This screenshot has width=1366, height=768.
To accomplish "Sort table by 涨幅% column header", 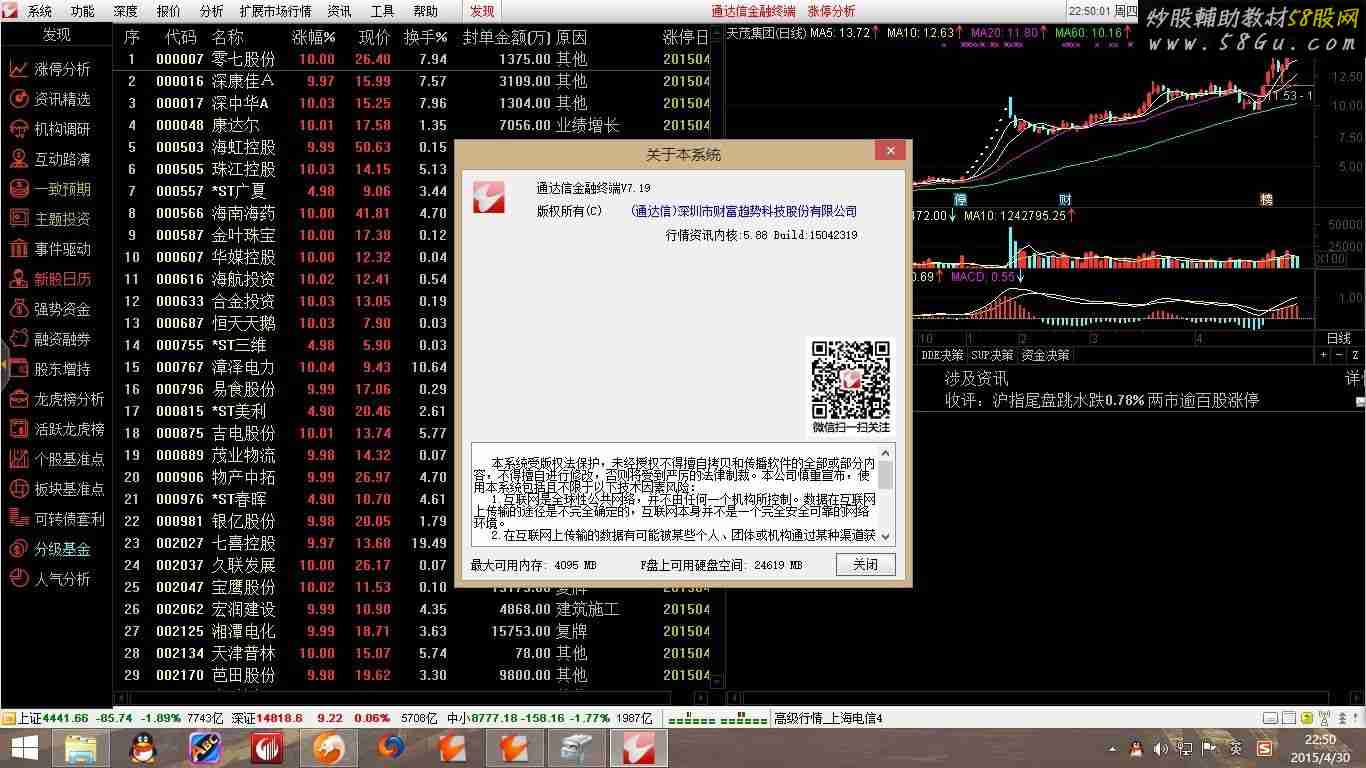I will (x=313, y=38).
